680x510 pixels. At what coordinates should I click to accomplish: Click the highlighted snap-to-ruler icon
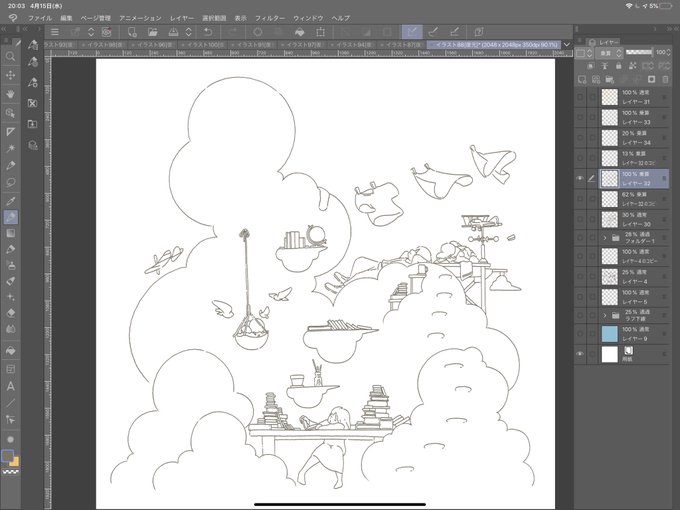(412, 32)
